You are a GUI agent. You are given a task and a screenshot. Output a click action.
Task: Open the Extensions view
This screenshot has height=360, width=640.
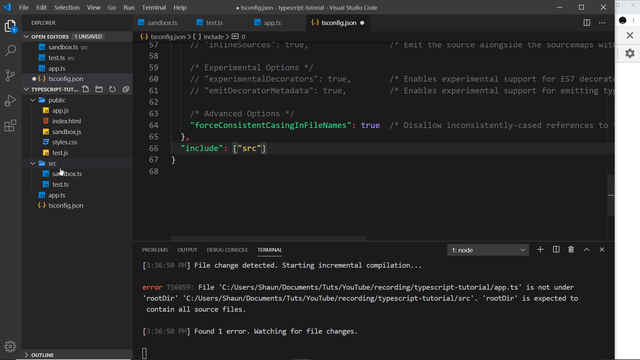[10, 126]
